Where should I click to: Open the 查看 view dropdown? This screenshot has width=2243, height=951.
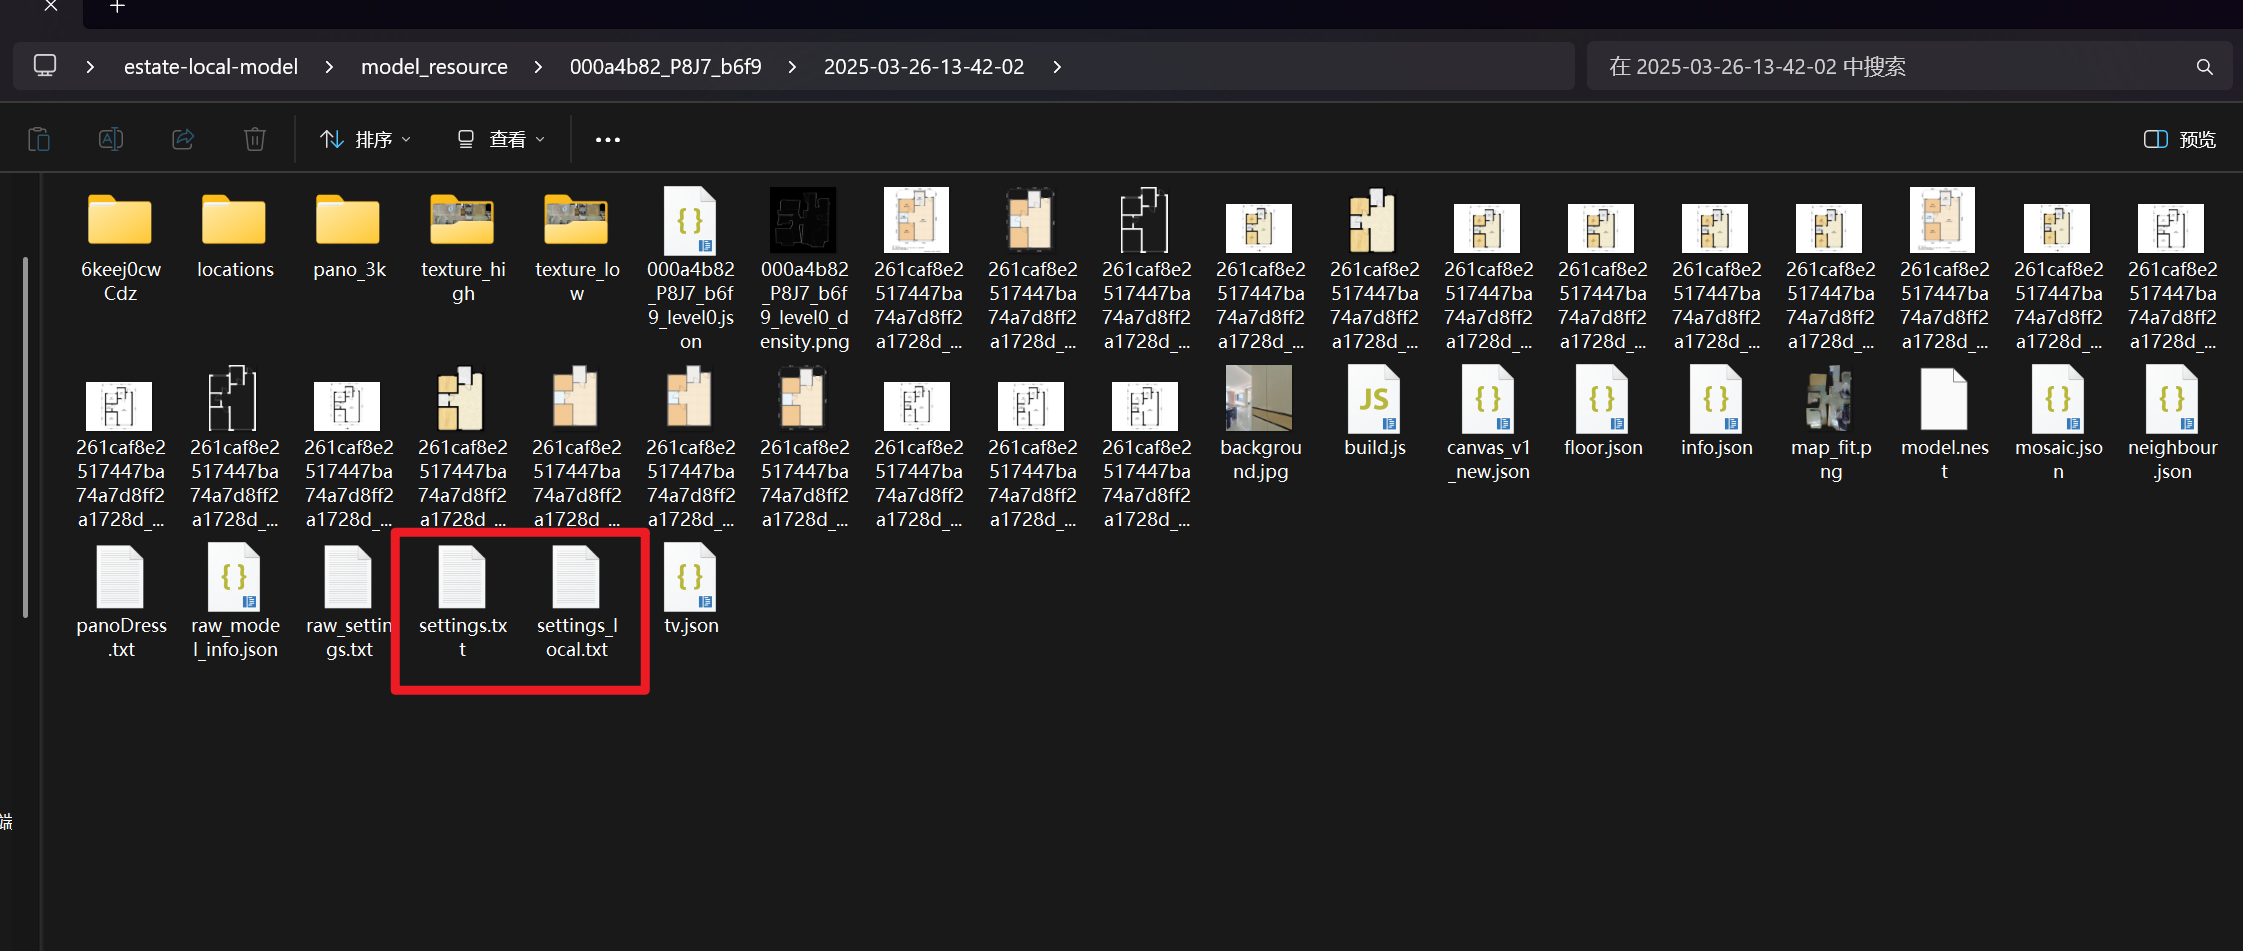(501, 139)
